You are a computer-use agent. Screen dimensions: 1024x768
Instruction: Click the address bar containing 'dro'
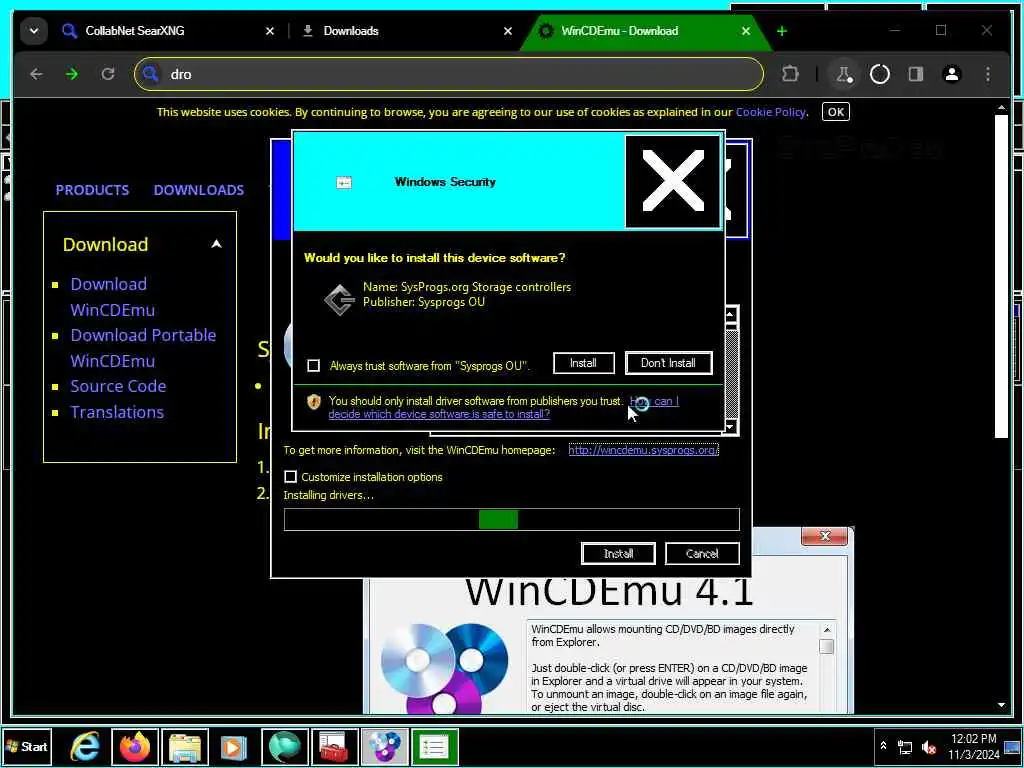(x=449, y=74)
